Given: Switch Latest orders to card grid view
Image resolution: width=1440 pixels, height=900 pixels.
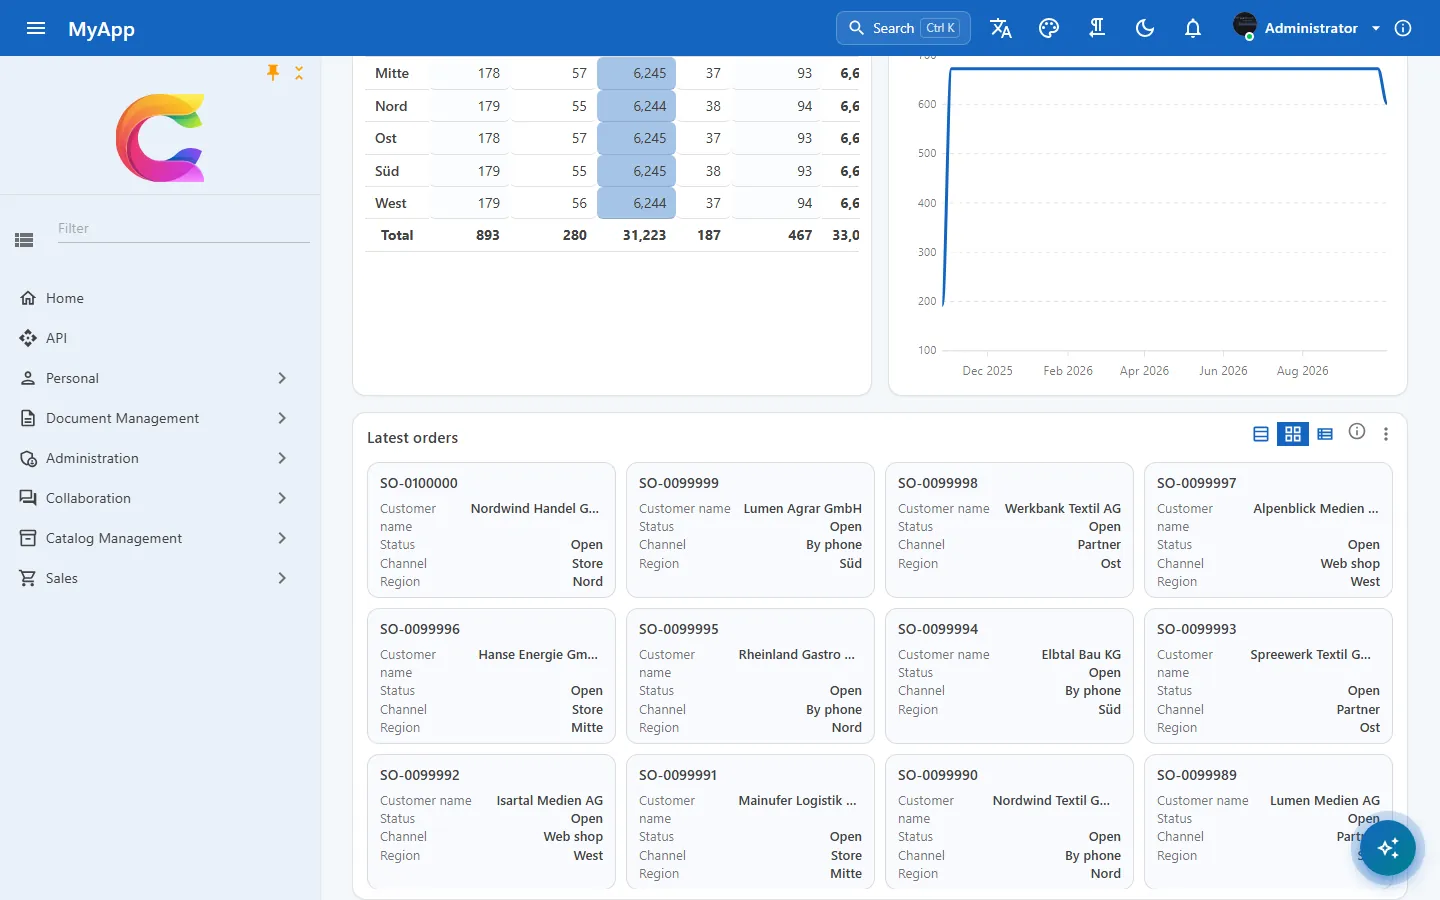Looking at the screenshot, I should (1293, 434).
